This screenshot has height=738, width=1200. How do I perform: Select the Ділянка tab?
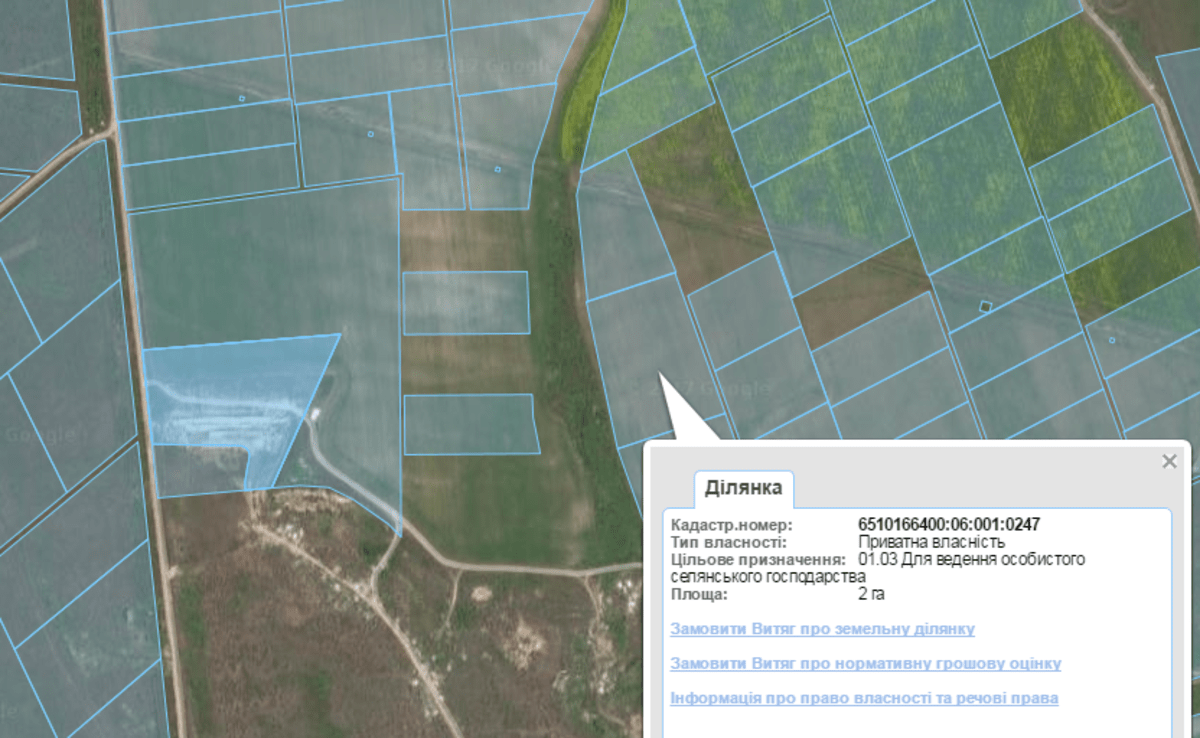[744, 489]
